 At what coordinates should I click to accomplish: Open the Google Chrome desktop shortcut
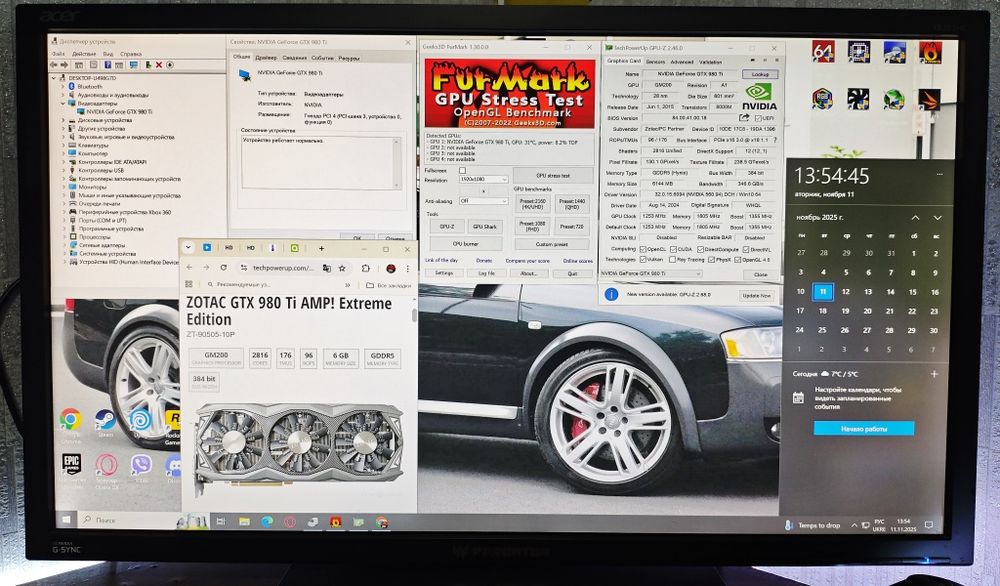[x=71, y=420]
